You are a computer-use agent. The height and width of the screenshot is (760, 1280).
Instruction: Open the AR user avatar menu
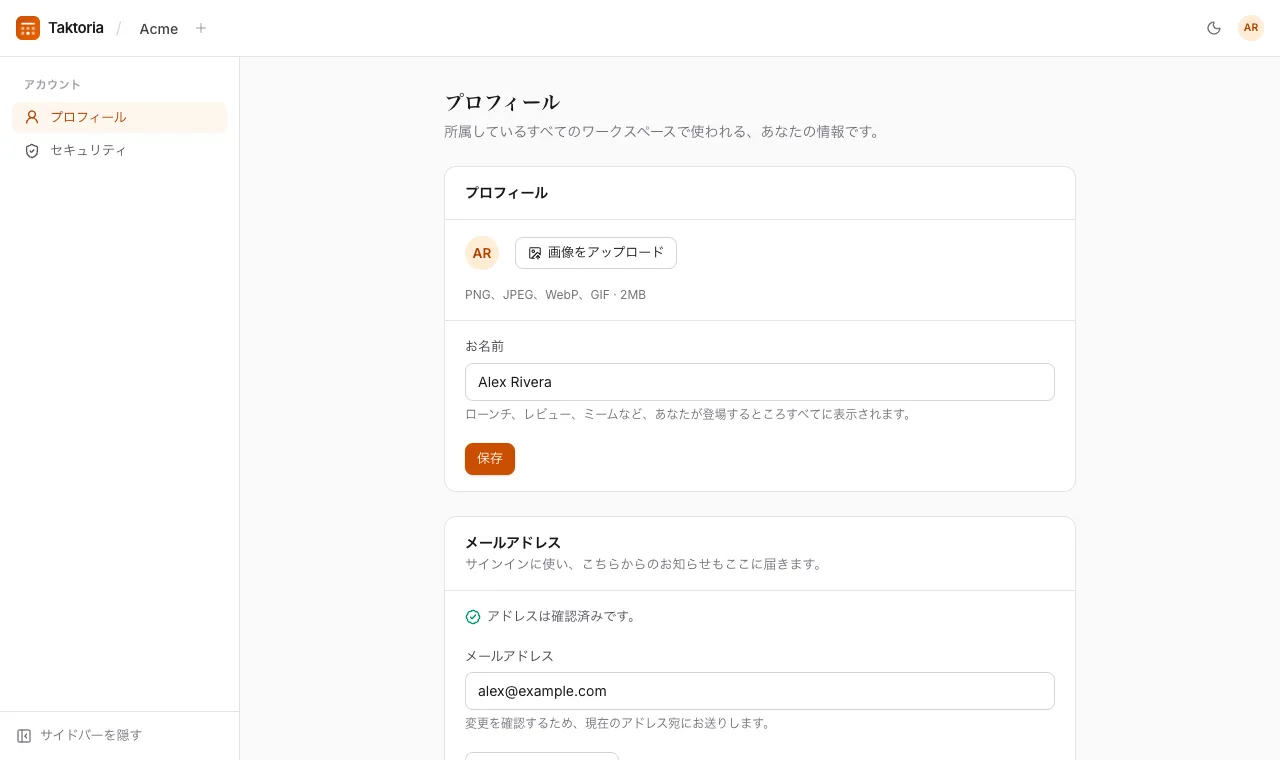[1251, 28]
